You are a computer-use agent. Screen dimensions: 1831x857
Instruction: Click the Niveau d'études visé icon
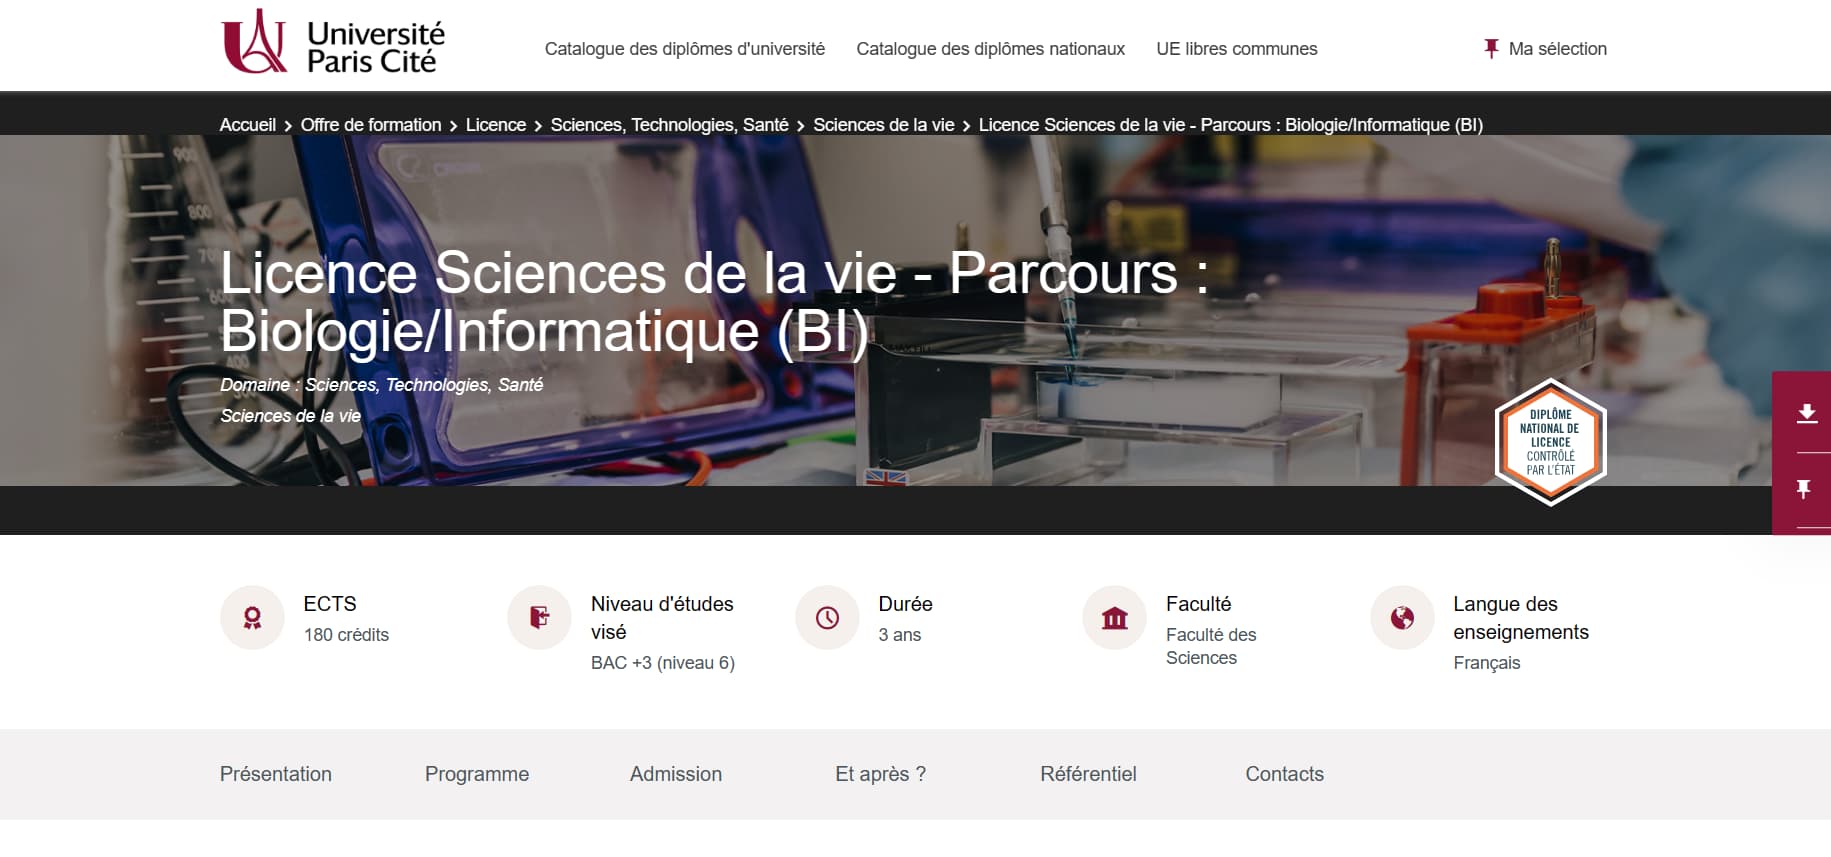tap(539, 618)
